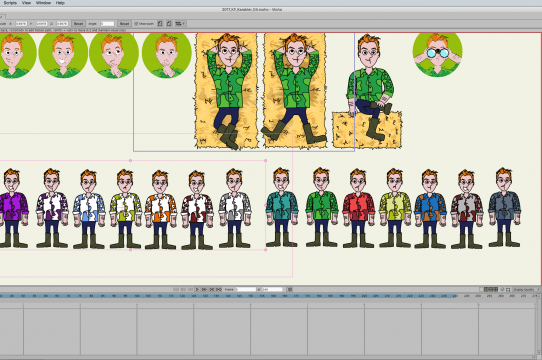542x360 pixels.
Task: Click the current Frame number field
Action: 246,289
